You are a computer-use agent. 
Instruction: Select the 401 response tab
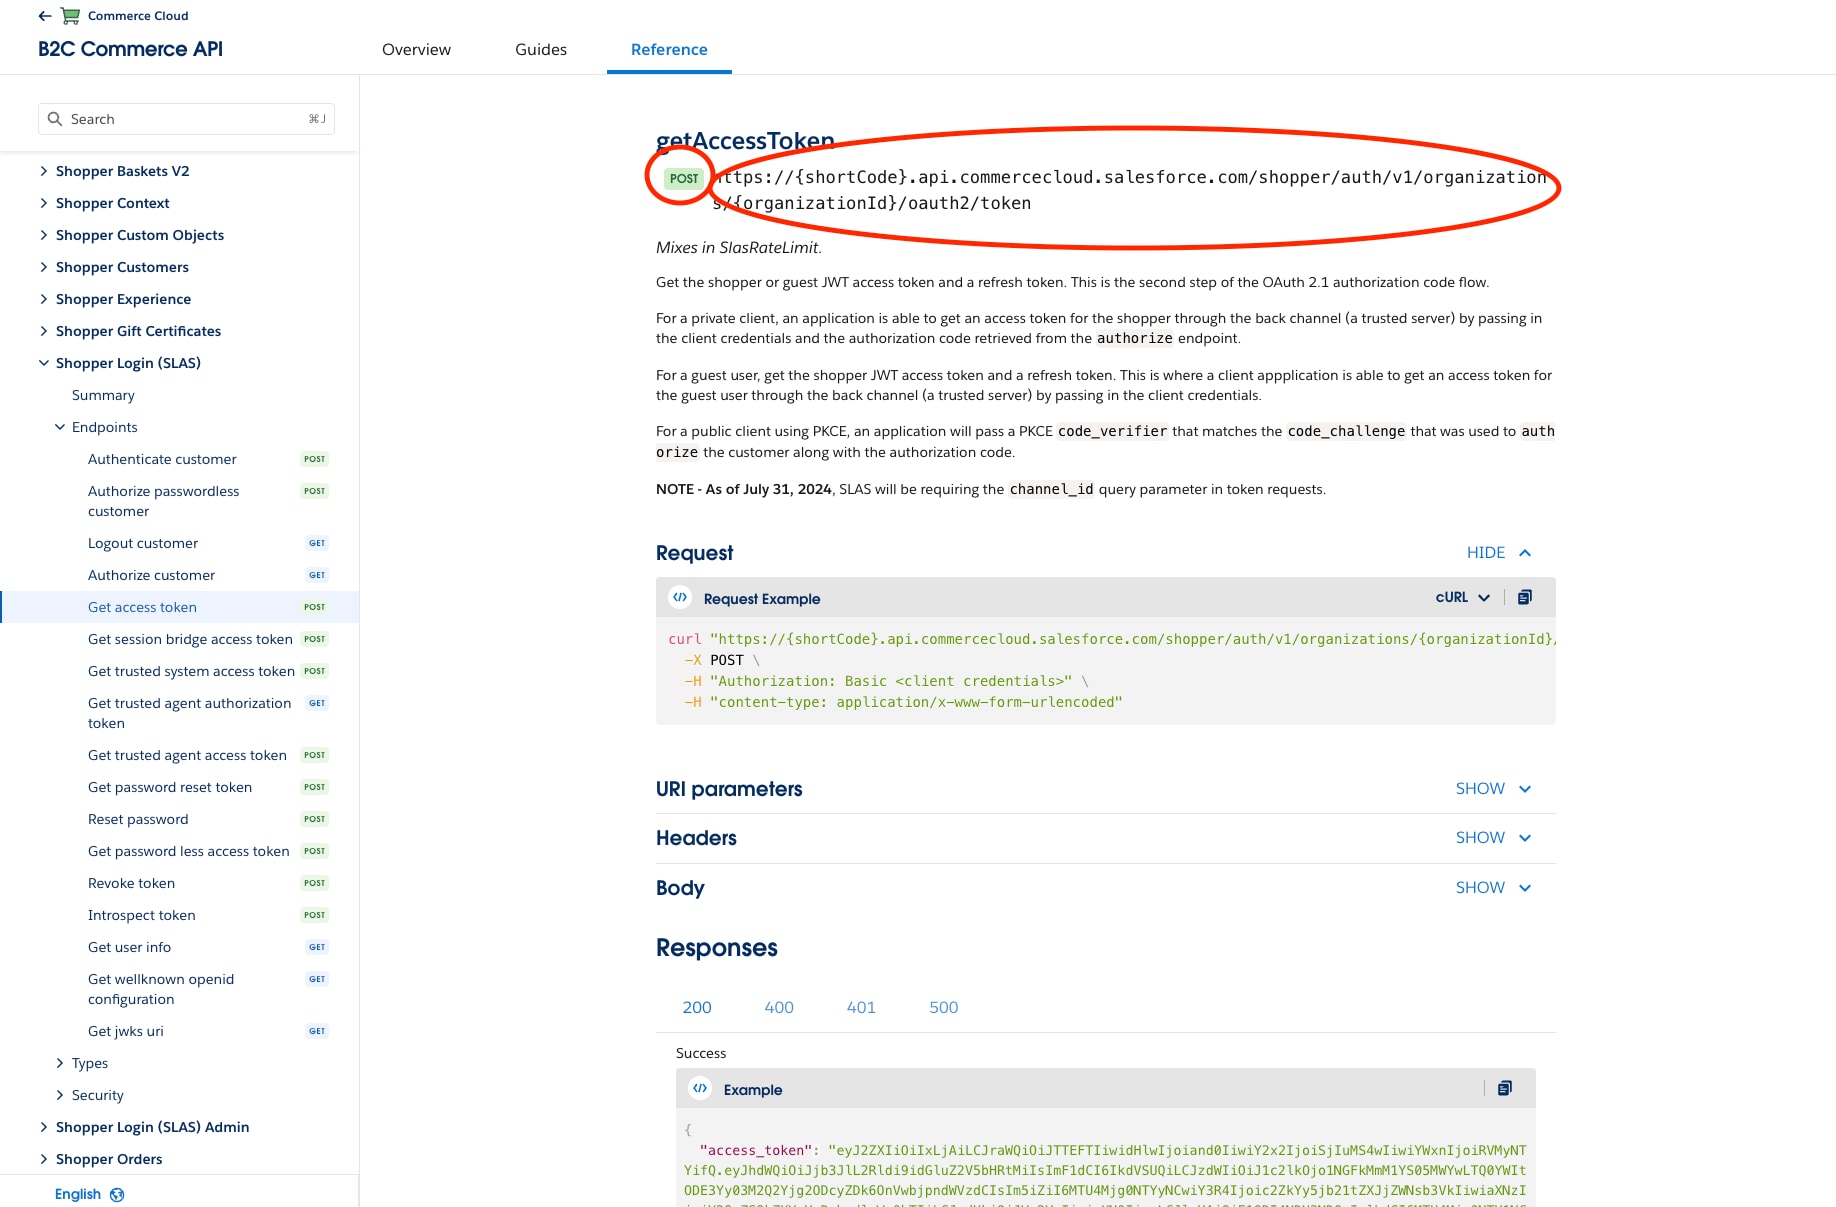coord(861,1007)
